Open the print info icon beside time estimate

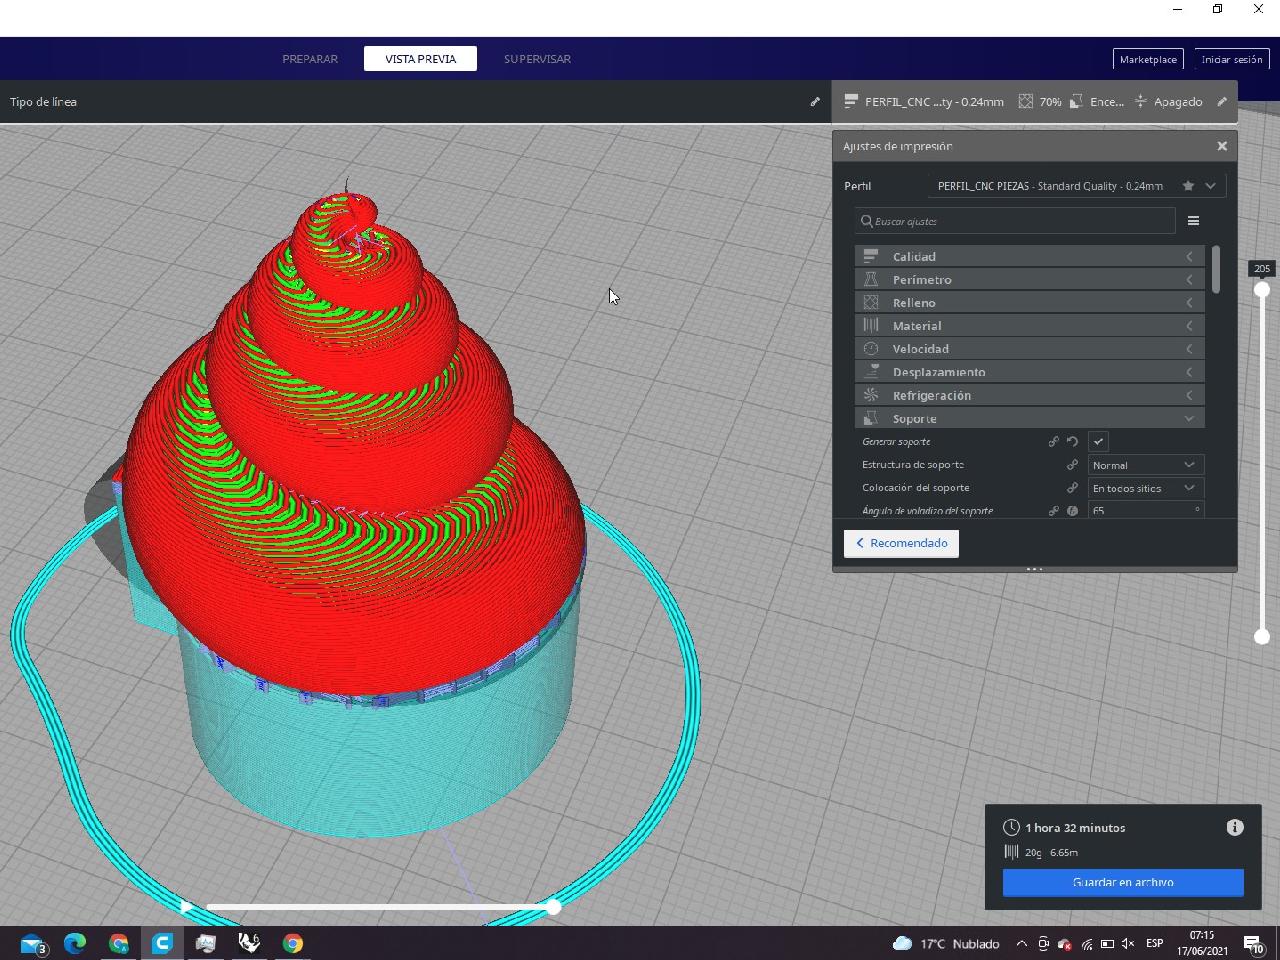[1235, 827]
